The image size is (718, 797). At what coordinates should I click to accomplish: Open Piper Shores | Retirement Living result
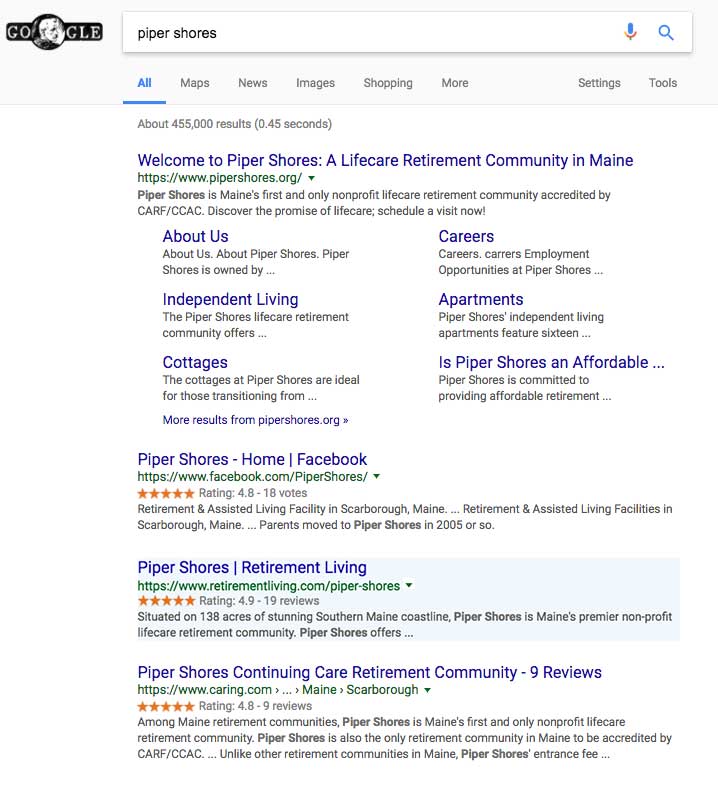pyautogui.click(x=252, y=567)
